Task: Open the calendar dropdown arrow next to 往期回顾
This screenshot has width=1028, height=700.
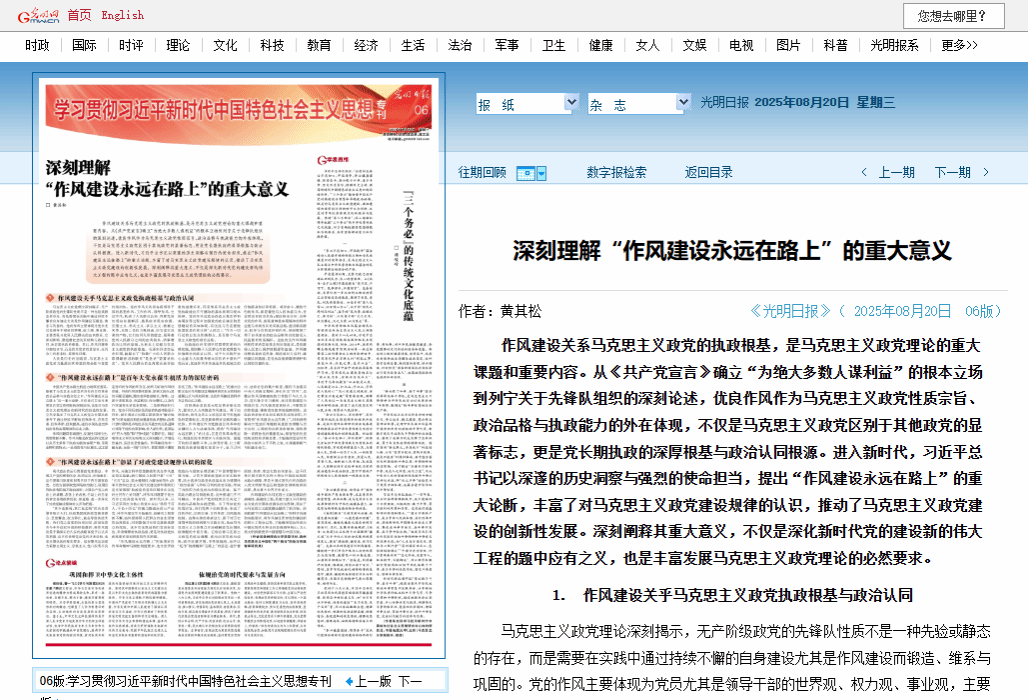Action: coord(542,173)
